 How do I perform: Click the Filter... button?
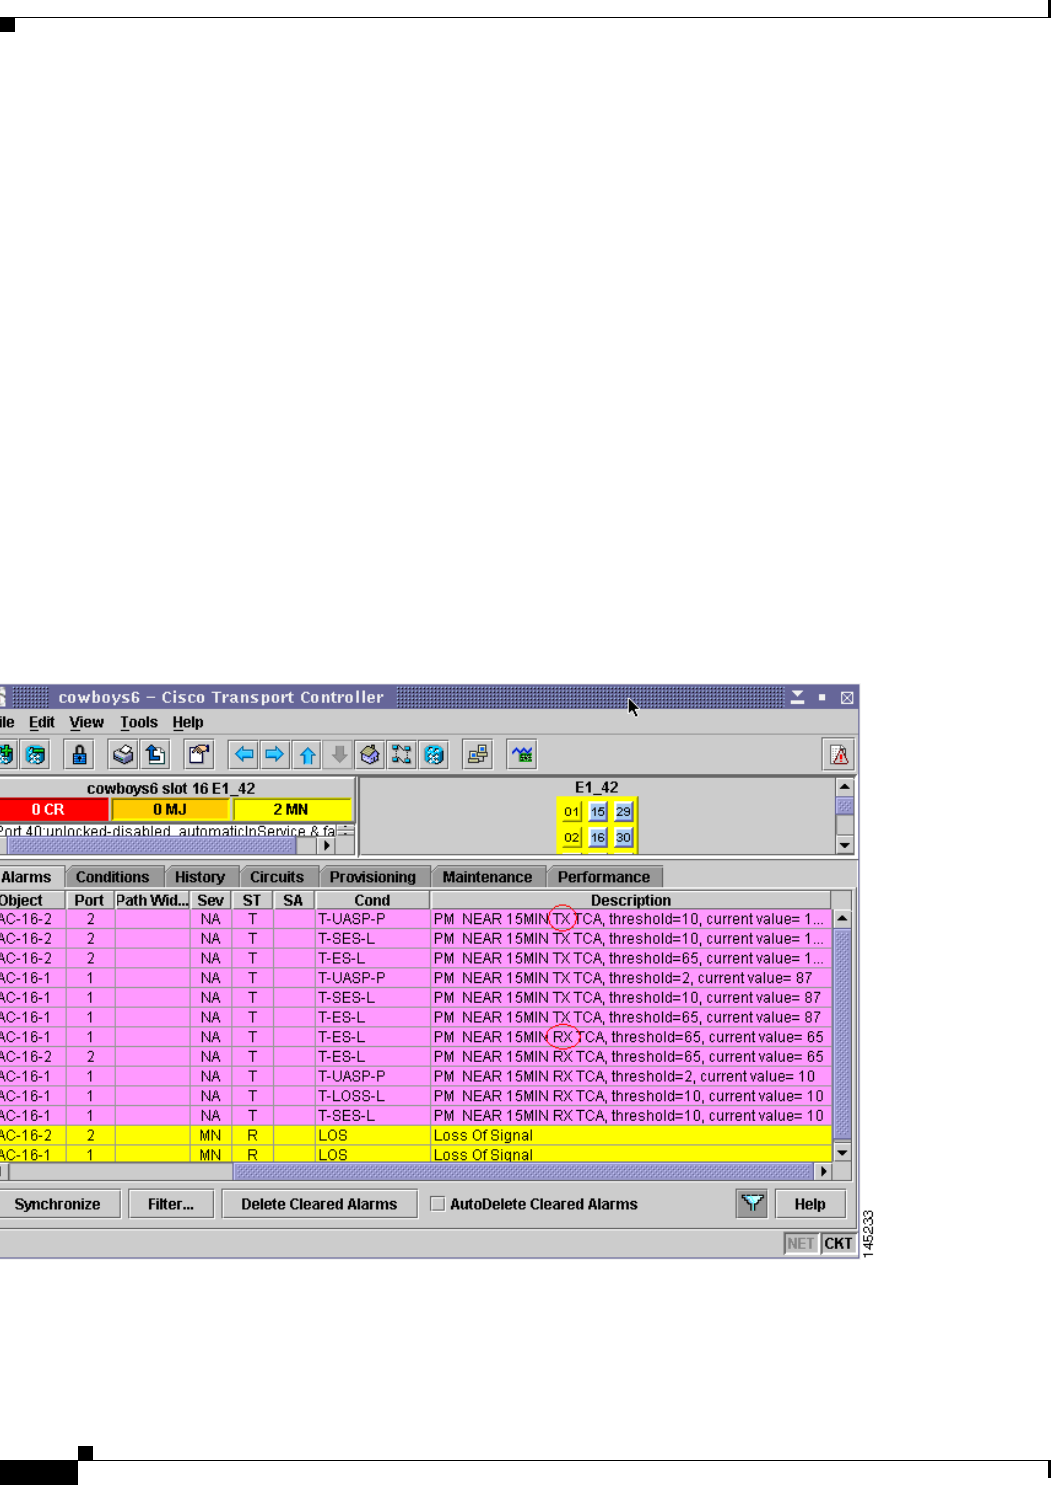171,1204
